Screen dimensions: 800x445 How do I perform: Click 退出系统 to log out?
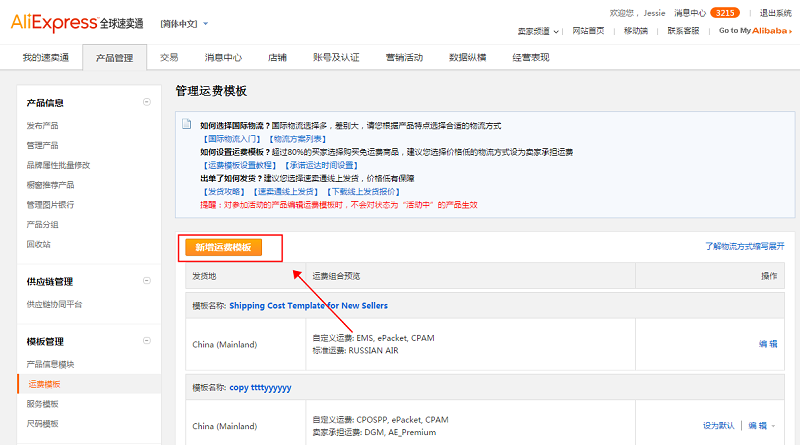tap(776, 13)
